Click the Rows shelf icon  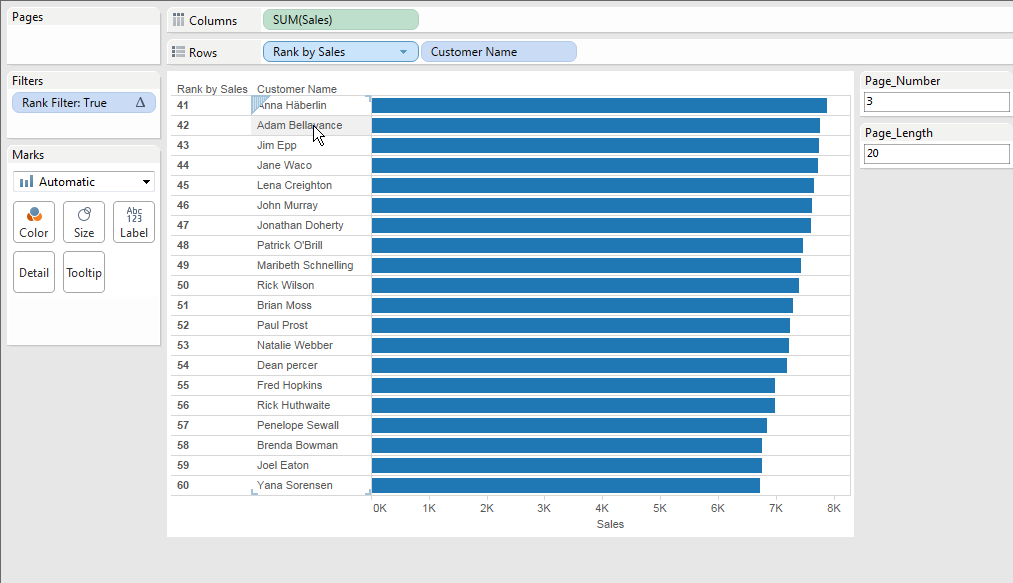point(179,52)
